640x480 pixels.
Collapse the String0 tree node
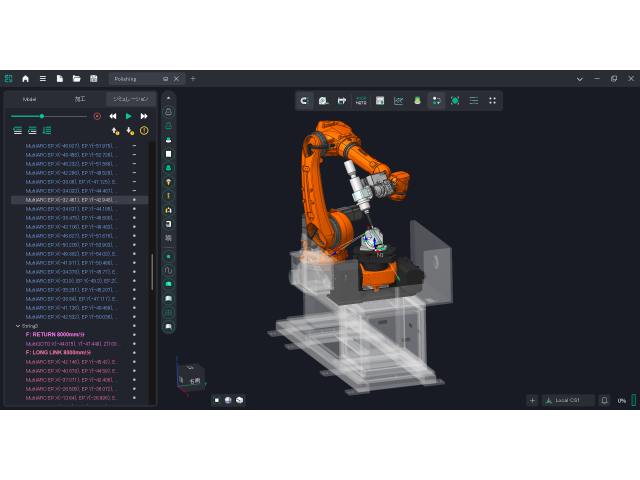17,326
